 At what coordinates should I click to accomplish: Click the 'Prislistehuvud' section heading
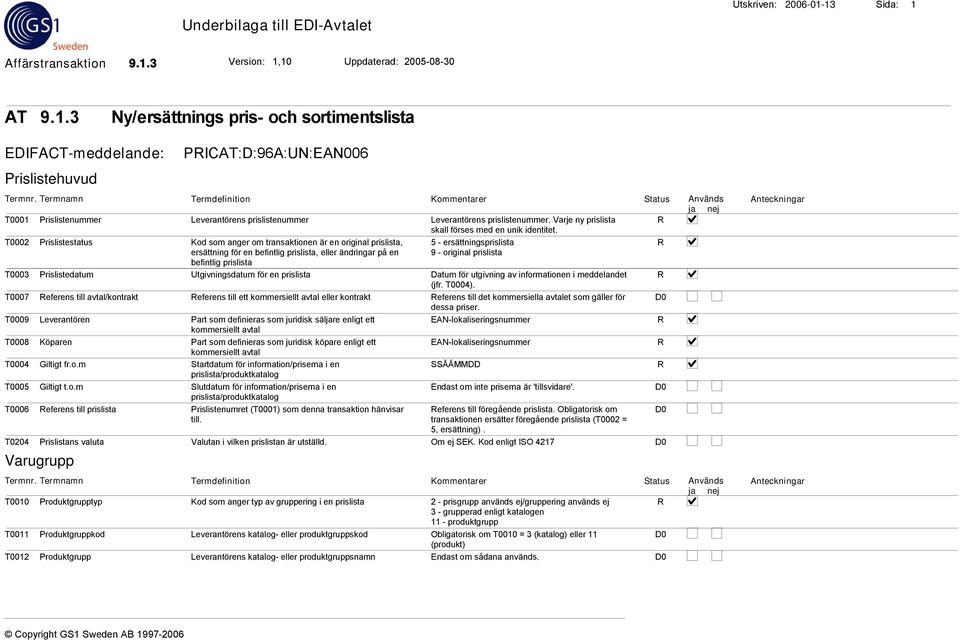coord(51,179)
